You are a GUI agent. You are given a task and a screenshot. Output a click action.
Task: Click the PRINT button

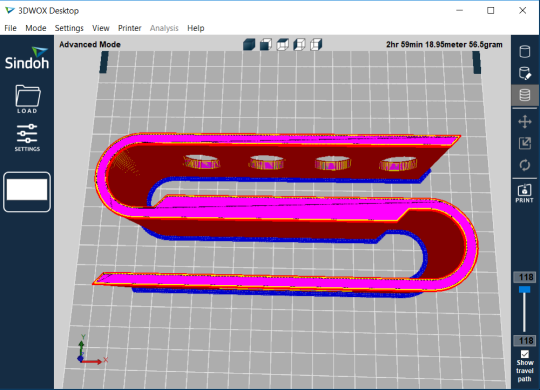coord(525,193)
